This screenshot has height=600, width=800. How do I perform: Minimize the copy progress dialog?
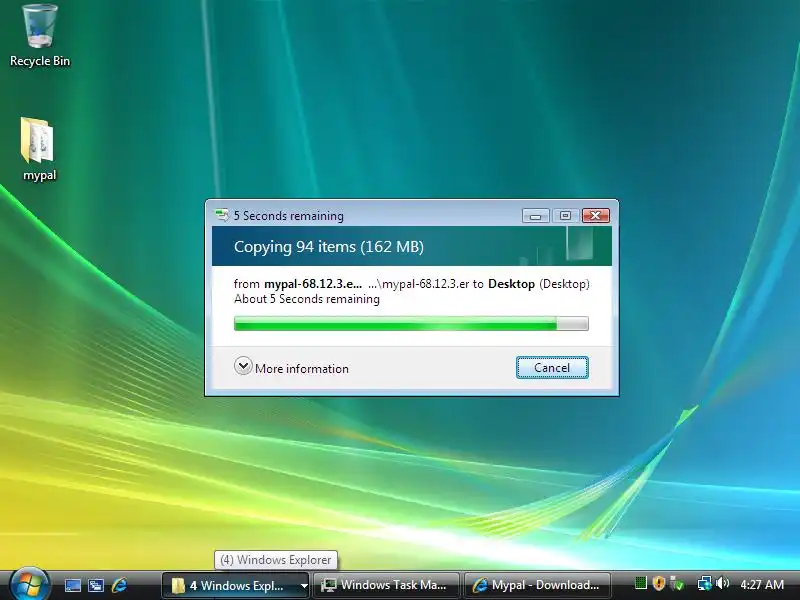[535, 215]
